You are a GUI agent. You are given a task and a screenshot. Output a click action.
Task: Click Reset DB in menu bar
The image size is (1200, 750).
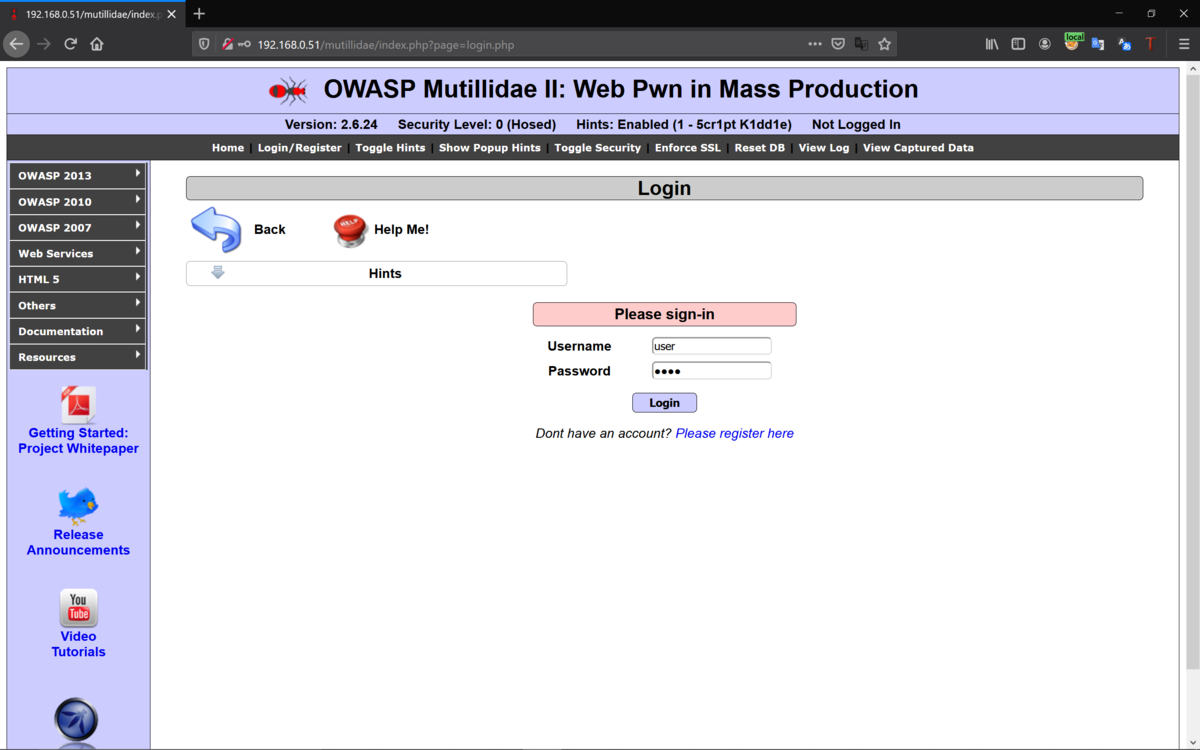click(x=760, y=148)
